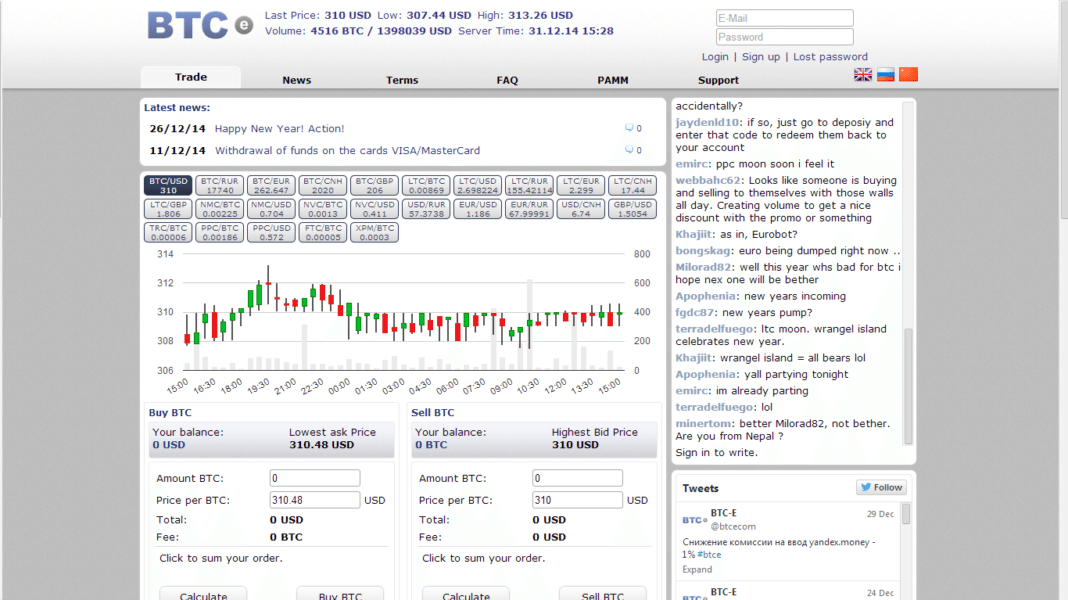Open the PAMM tab
Viewport: 1068px width, 600px height.
click(x=612, y=80)
